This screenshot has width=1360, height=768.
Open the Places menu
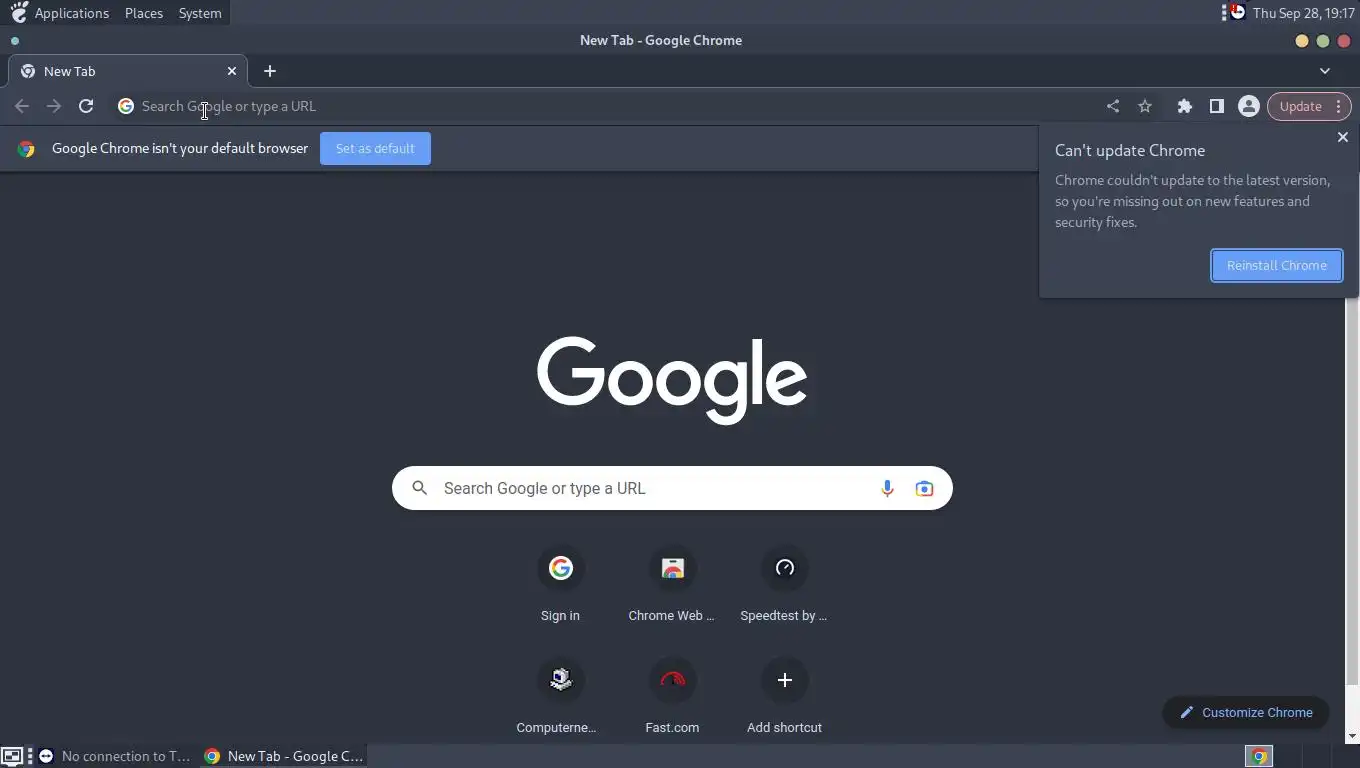(144, 13)
